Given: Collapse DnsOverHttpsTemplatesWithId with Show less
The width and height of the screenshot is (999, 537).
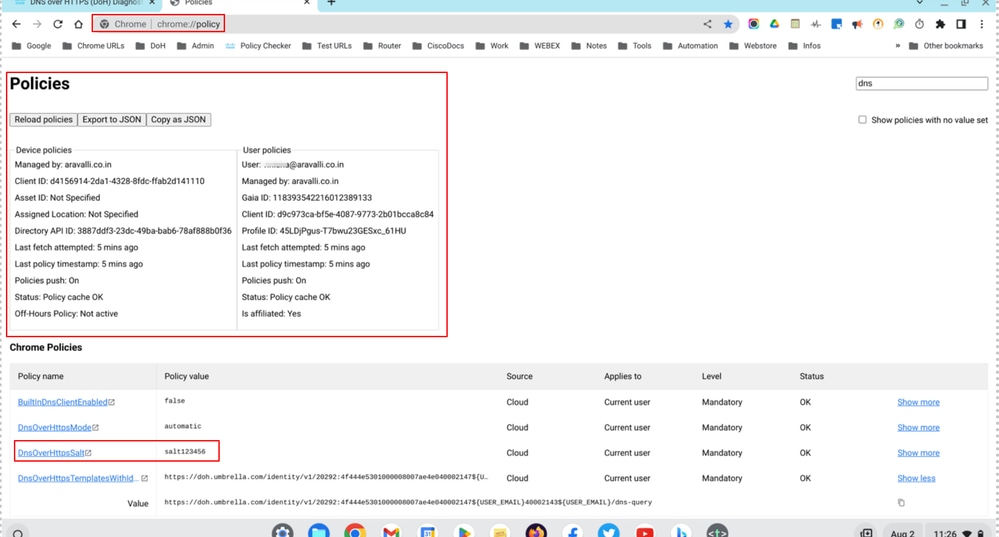Looking at the screenshot, I should pyautogui.click(x=916, y=478).
